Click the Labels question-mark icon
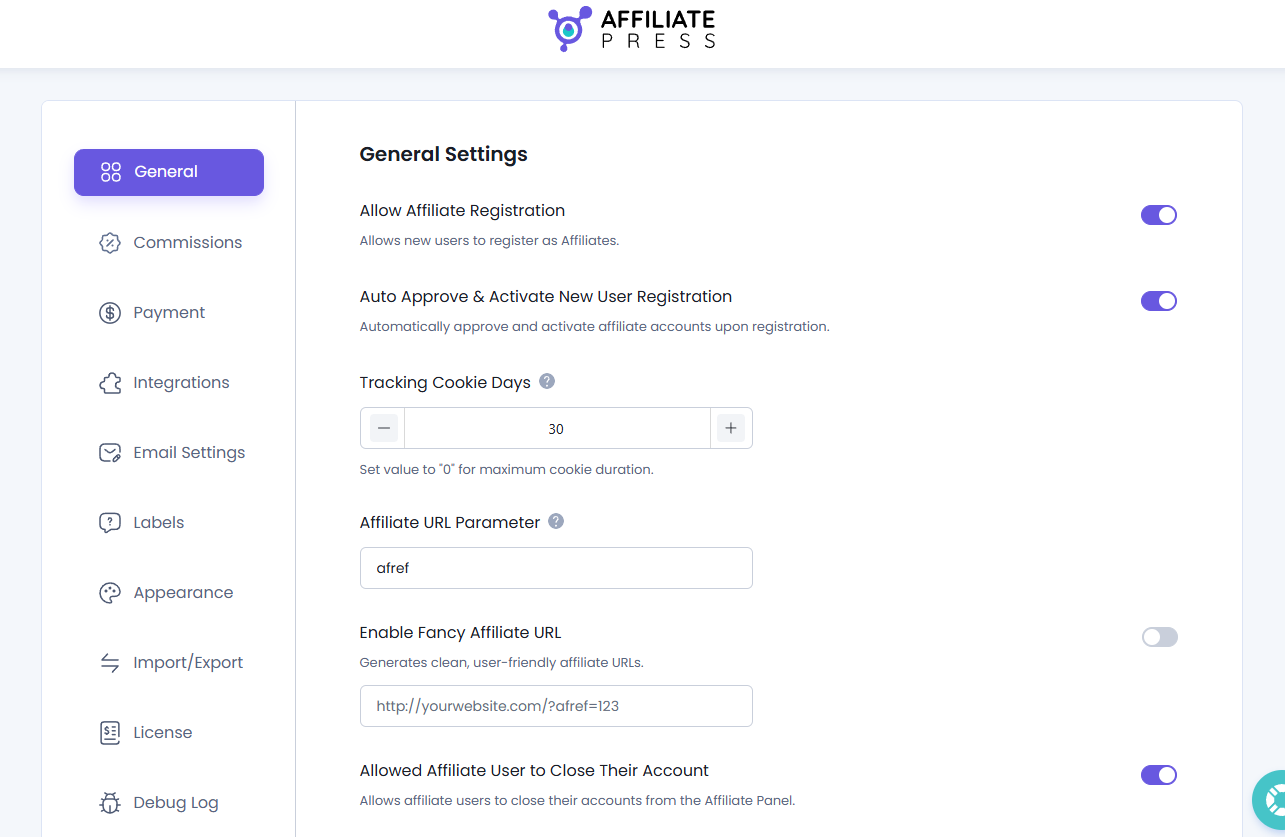Image resolution: width=1285 pixels, height=837 pixels. click(110, 522)
